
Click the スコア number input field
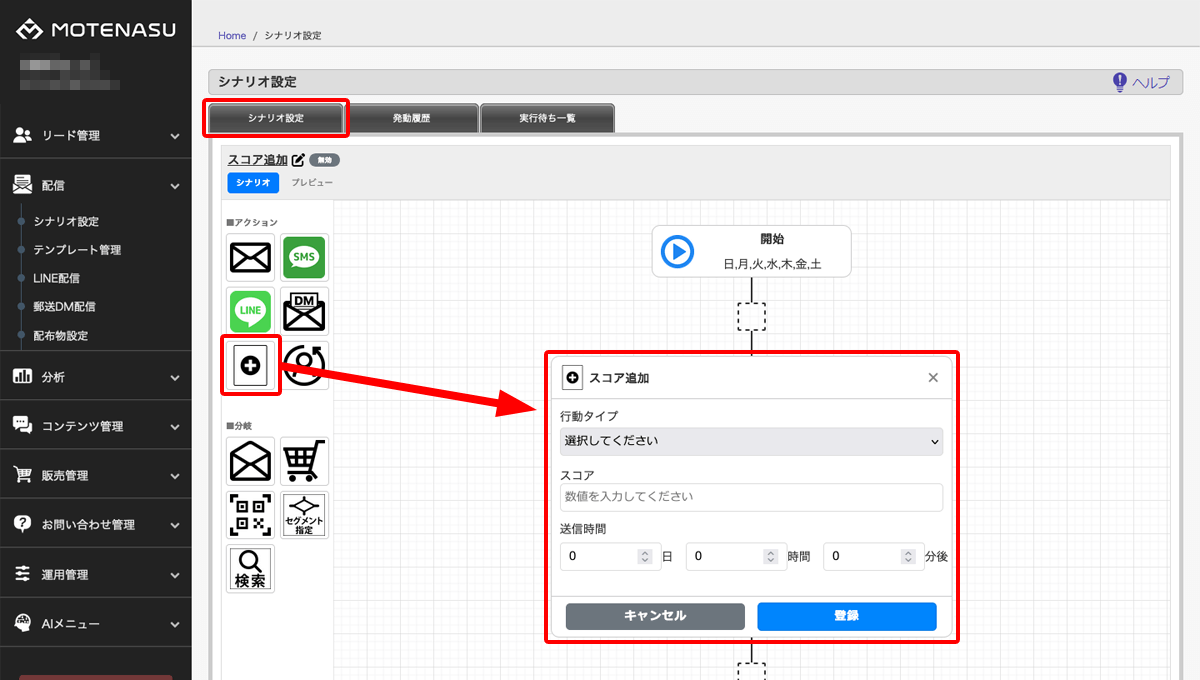coord(751,497)
